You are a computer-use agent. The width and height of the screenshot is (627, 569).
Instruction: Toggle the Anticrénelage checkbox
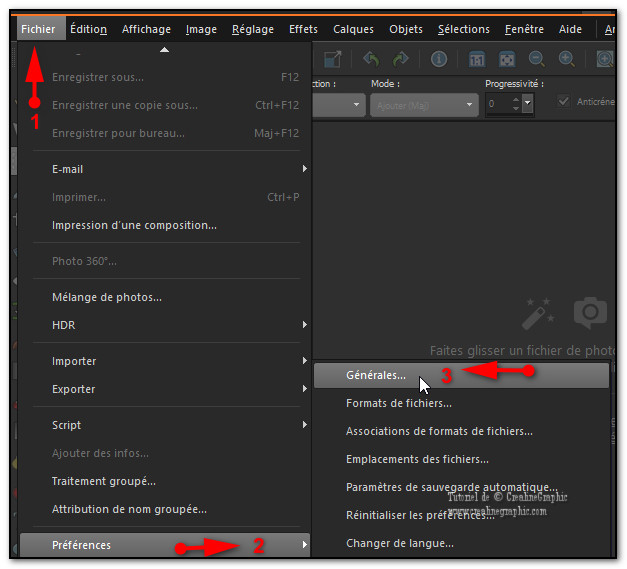click(x=564, y=102)
